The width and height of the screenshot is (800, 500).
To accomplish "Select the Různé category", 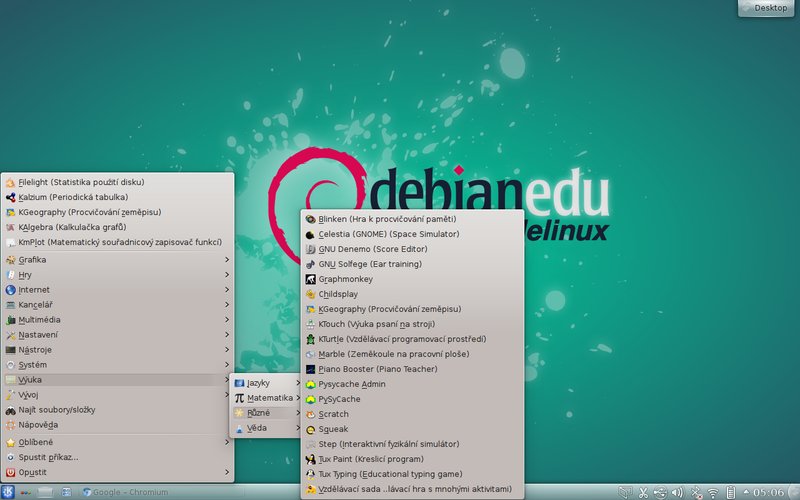I will [x=266, y=413].
